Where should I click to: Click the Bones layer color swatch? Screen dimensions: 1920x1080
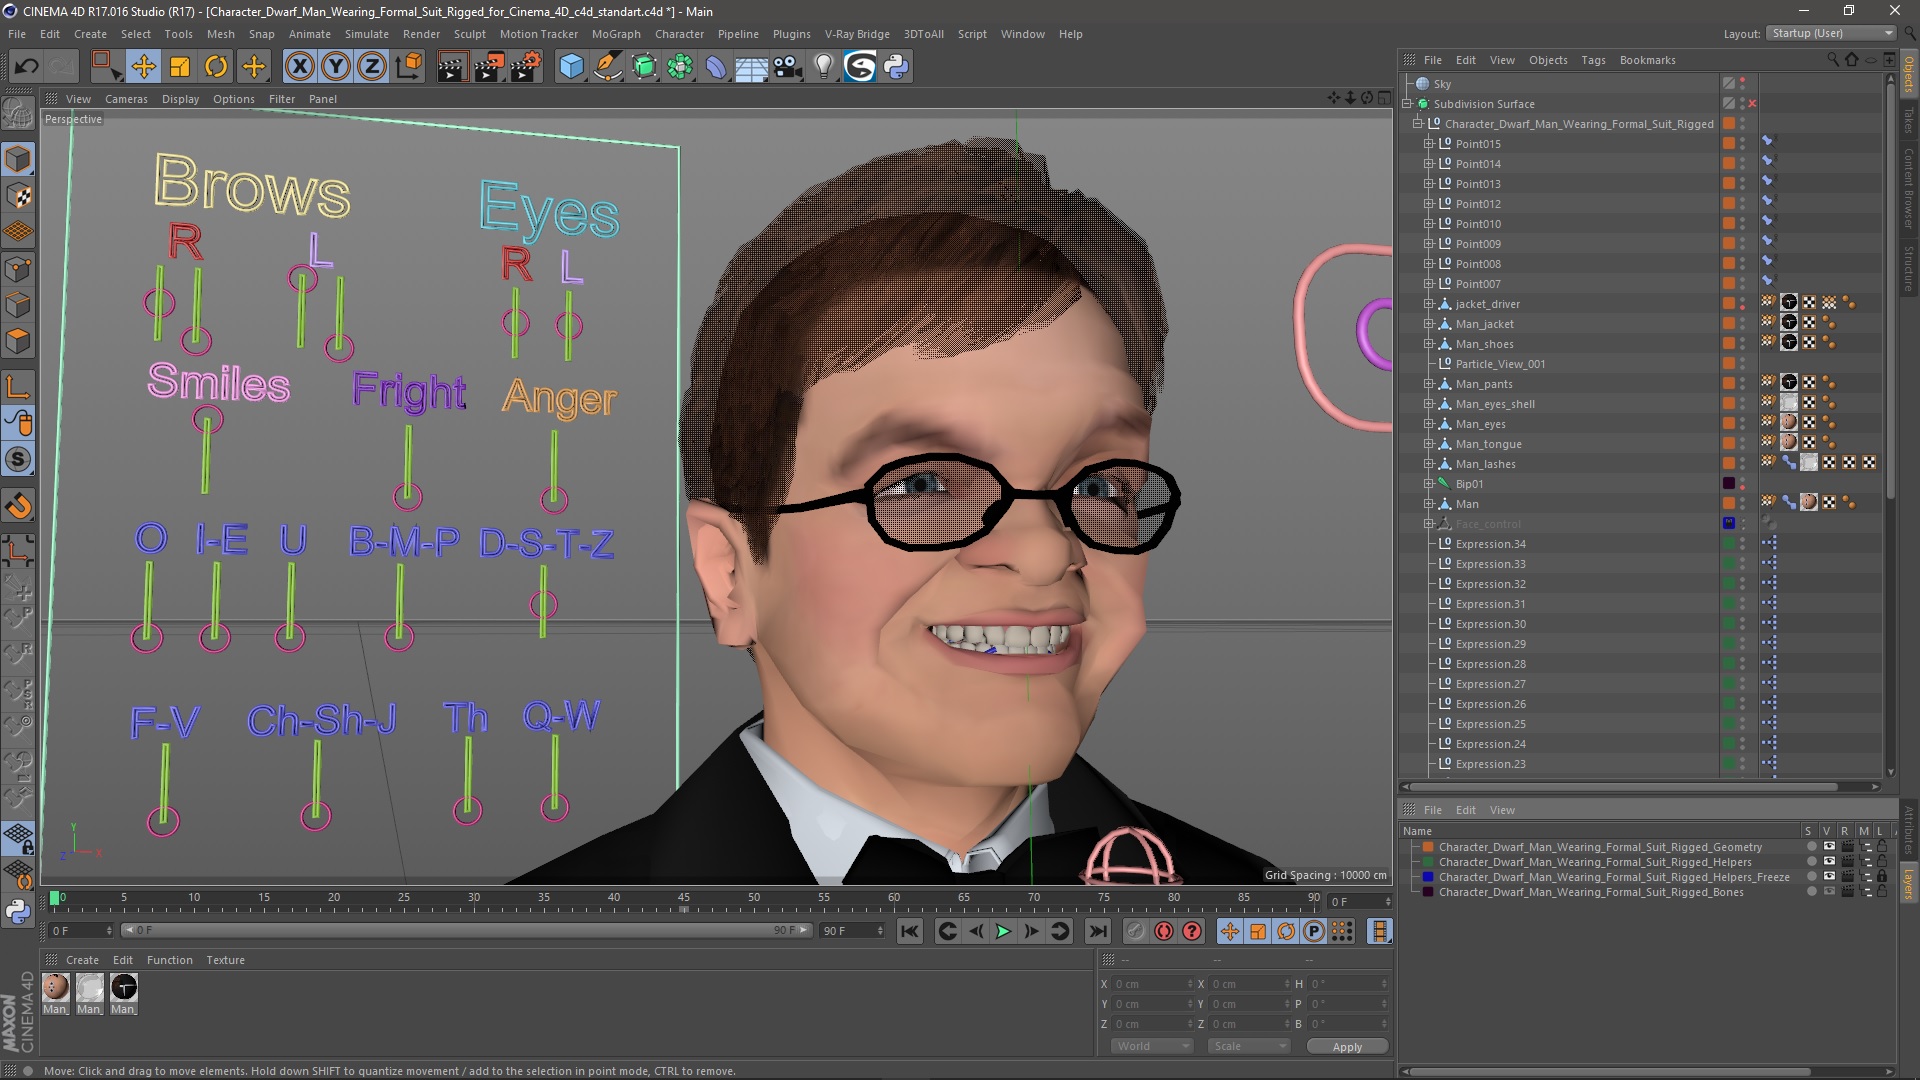[x=1428, y=892]
